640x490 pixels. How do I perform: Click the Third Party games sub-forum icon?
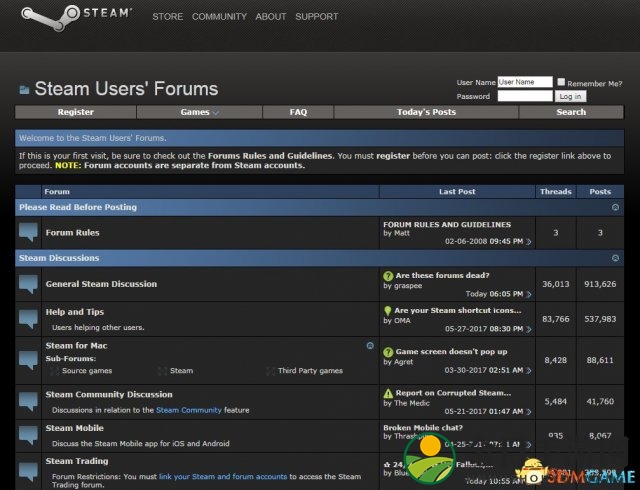point(270,371)
